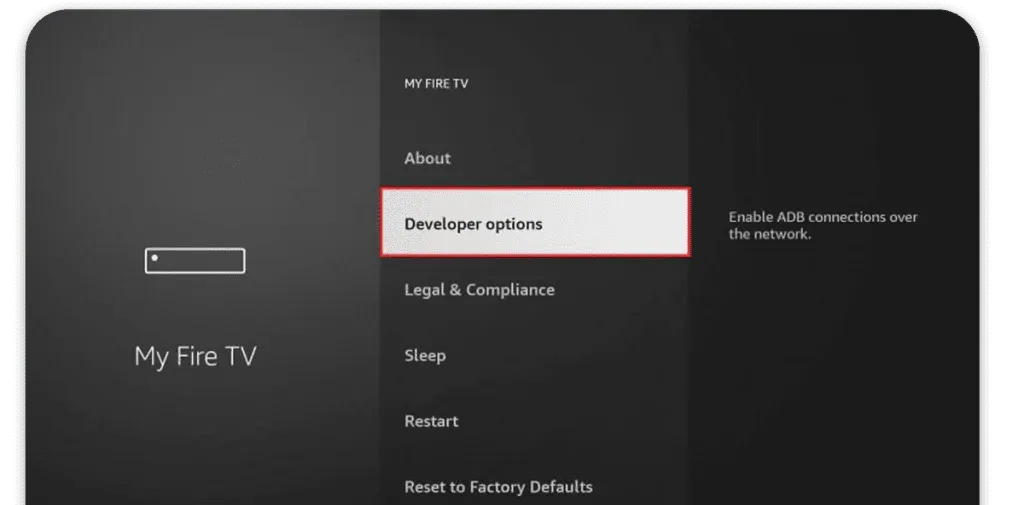Click the Fire TV device icon
Screen dimensions: 1024x505
coord(195,261)
